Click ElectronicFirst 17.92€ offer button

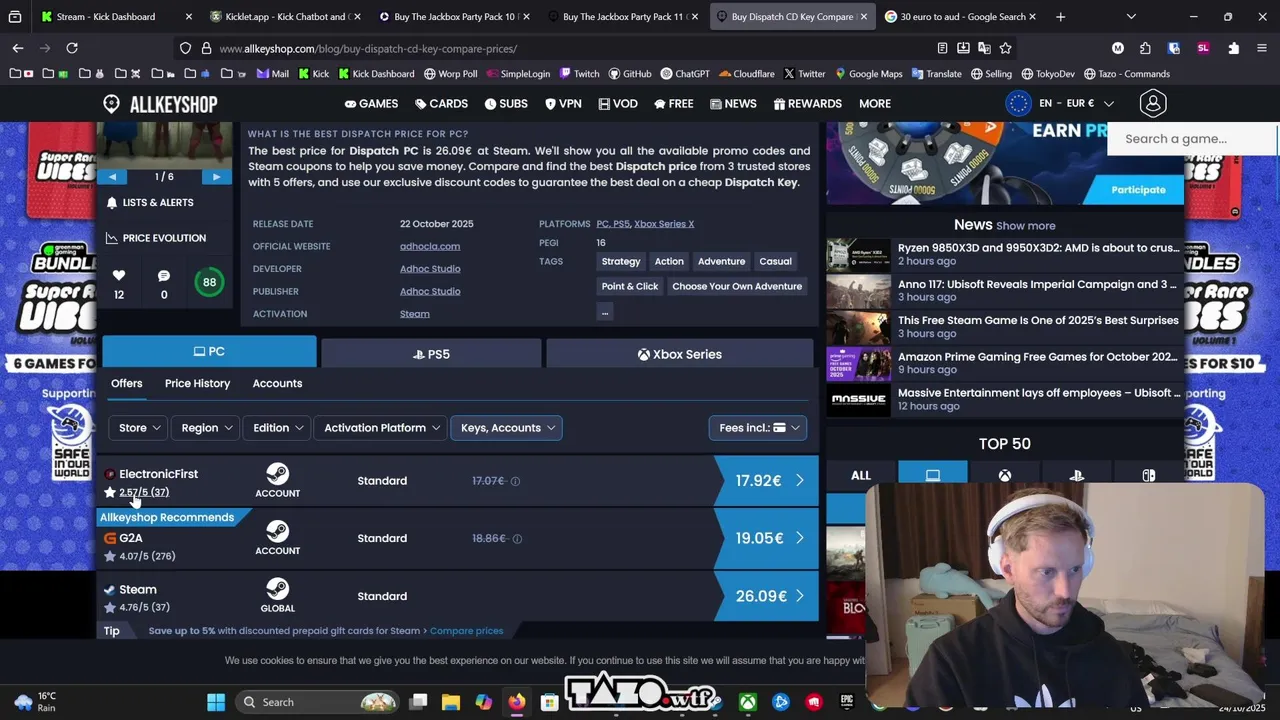767,481
